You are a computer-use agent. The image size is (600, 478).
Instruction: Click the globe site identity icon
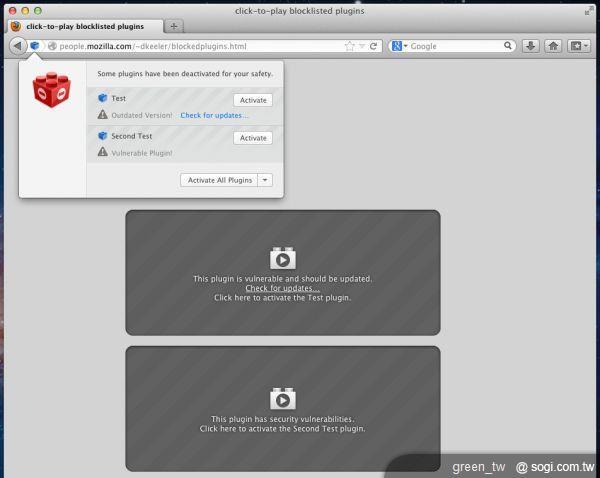point(52,46)
